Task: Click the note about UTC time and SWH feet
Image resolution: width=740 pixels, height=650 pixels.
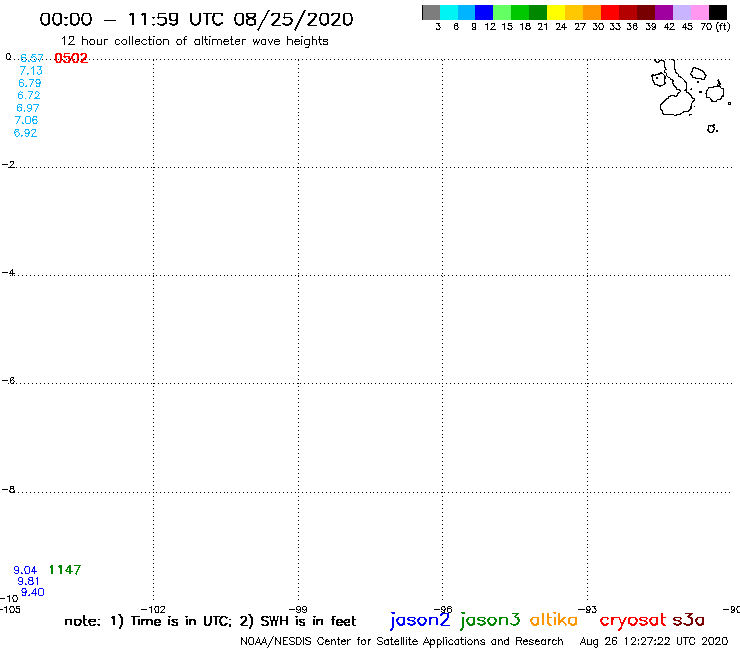Action: pyautogui.click(x=210, y=621)
